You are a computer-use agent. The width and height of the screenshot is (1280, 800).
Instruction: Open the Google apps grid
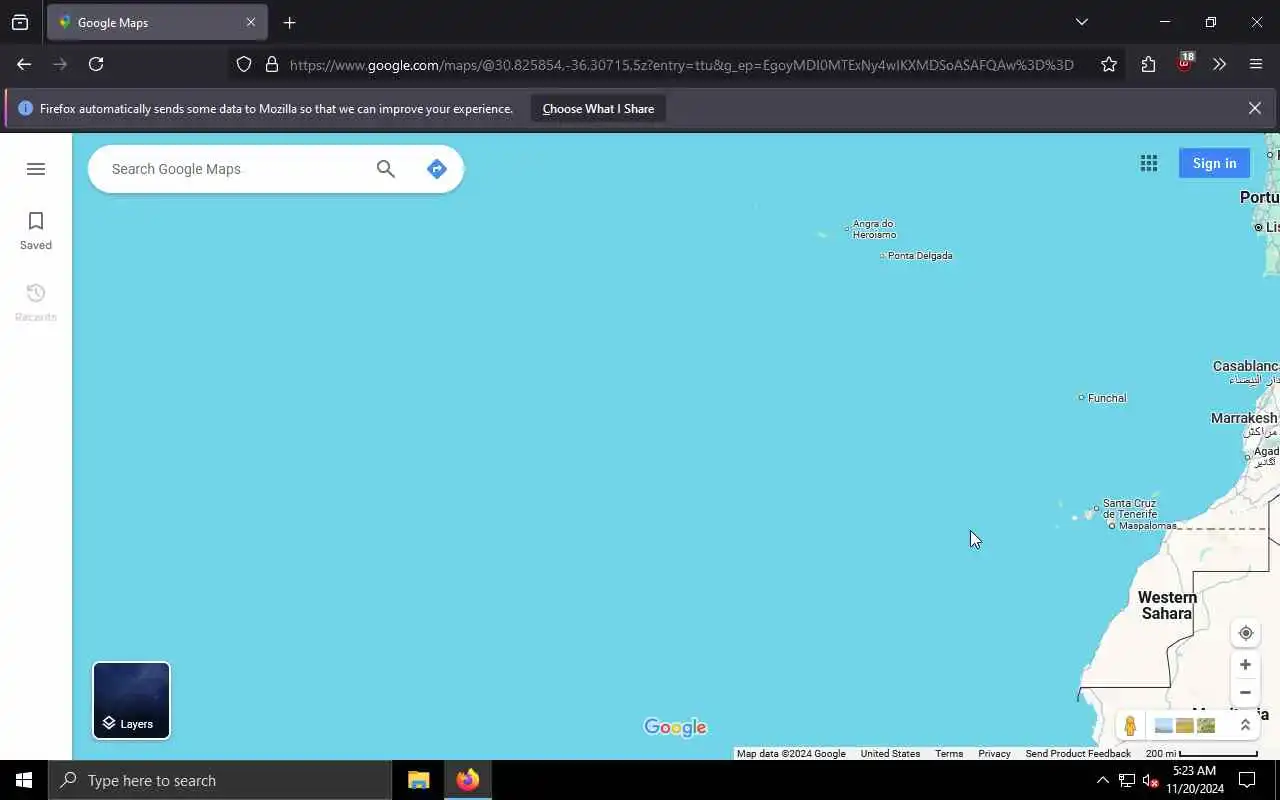coord(1149,163)
